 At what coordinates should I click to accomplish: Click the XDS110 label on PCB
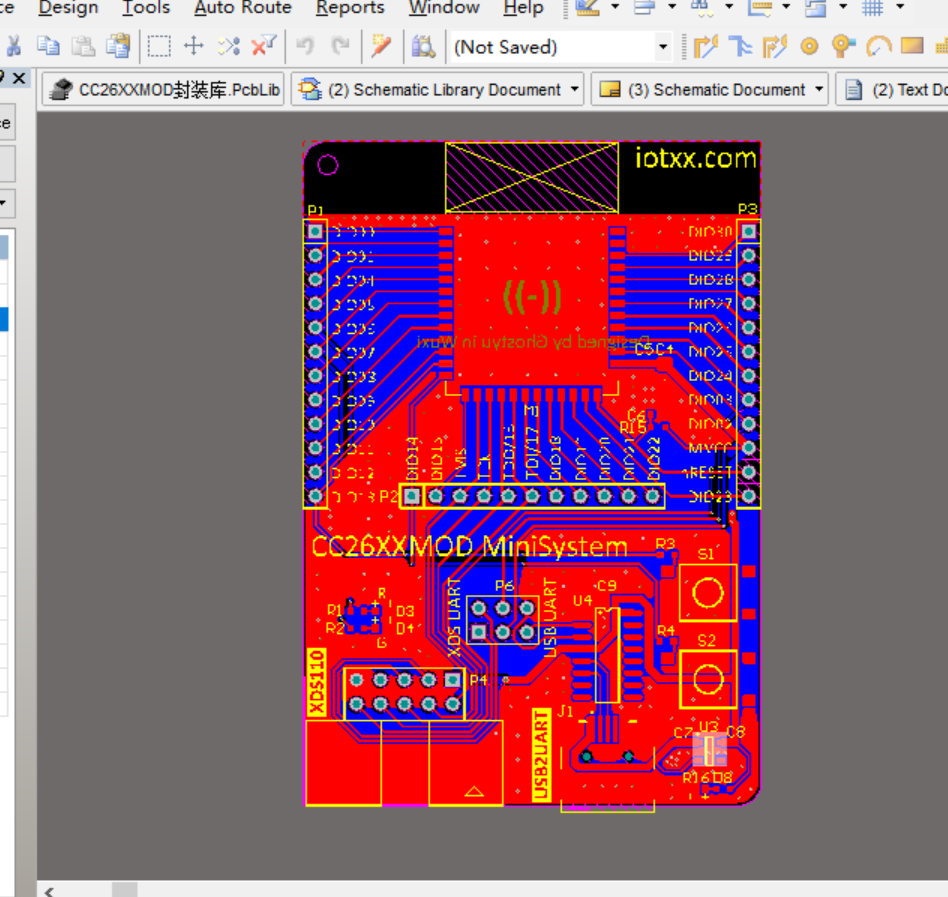316,683
